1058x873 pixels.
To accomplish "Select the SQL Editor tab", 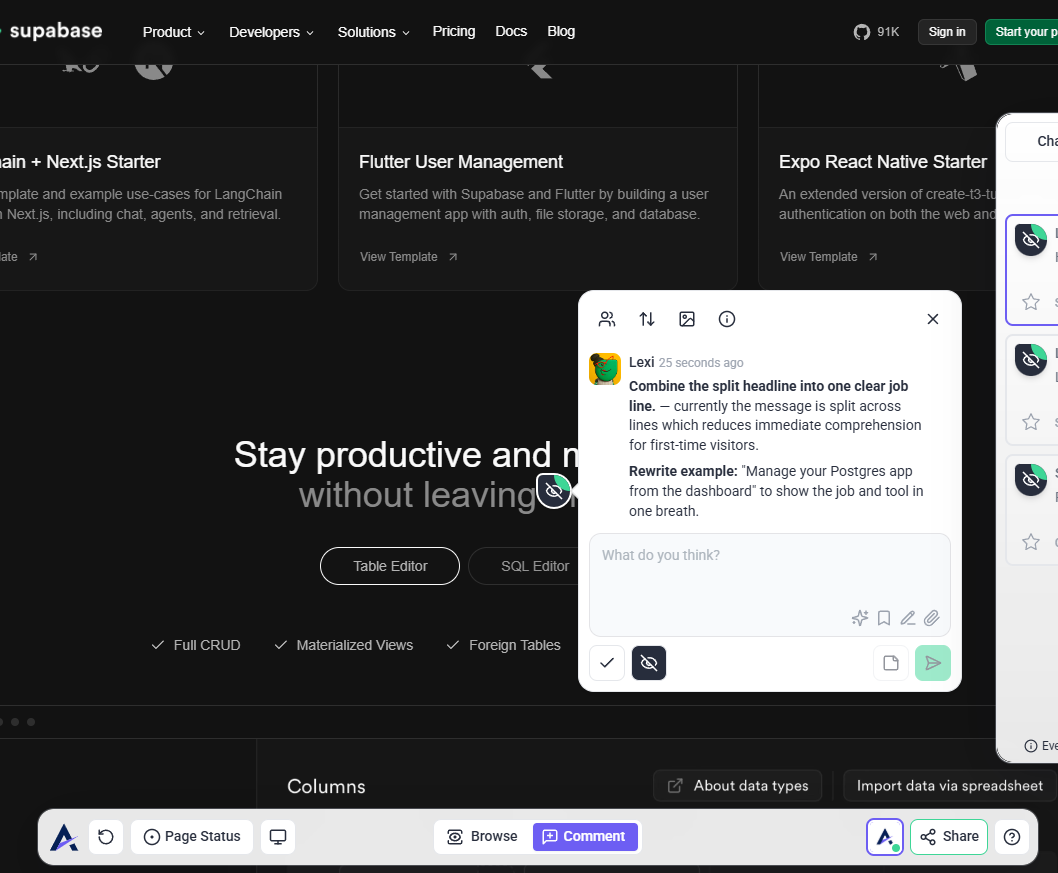I will tap(534, 566).
